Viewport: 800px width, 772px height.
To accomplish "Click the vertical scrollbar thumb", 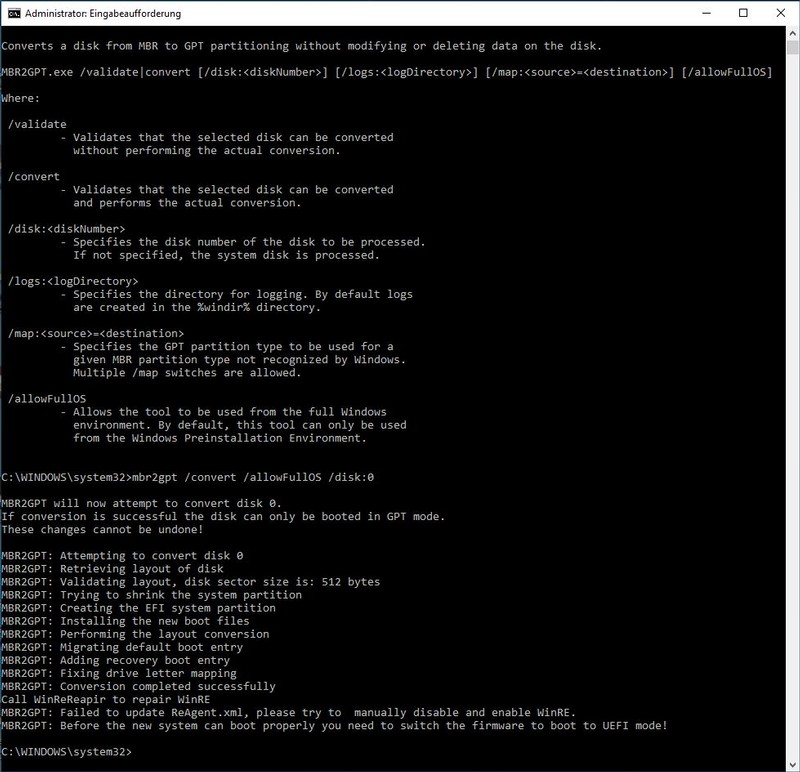I will pyautogui.click(x=792, y=47).
